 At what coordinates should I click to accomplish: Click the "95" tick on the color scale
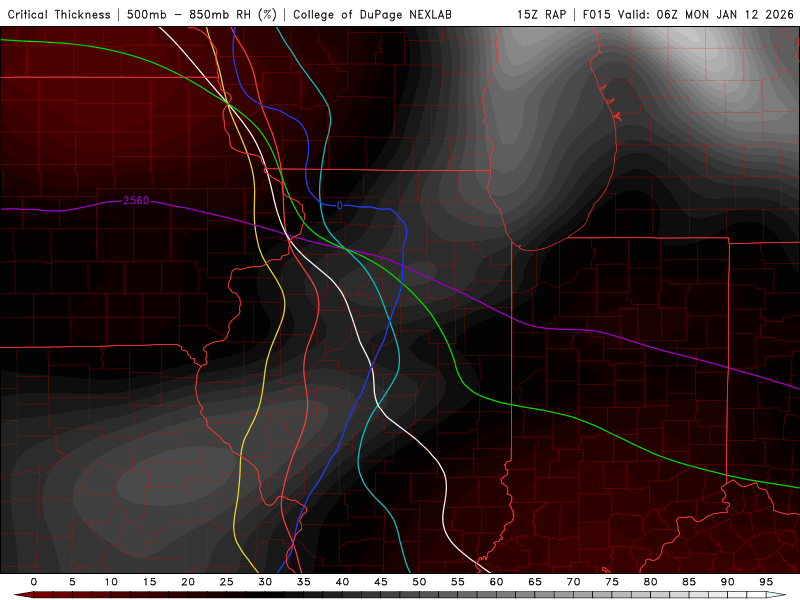tap(766, 582)
